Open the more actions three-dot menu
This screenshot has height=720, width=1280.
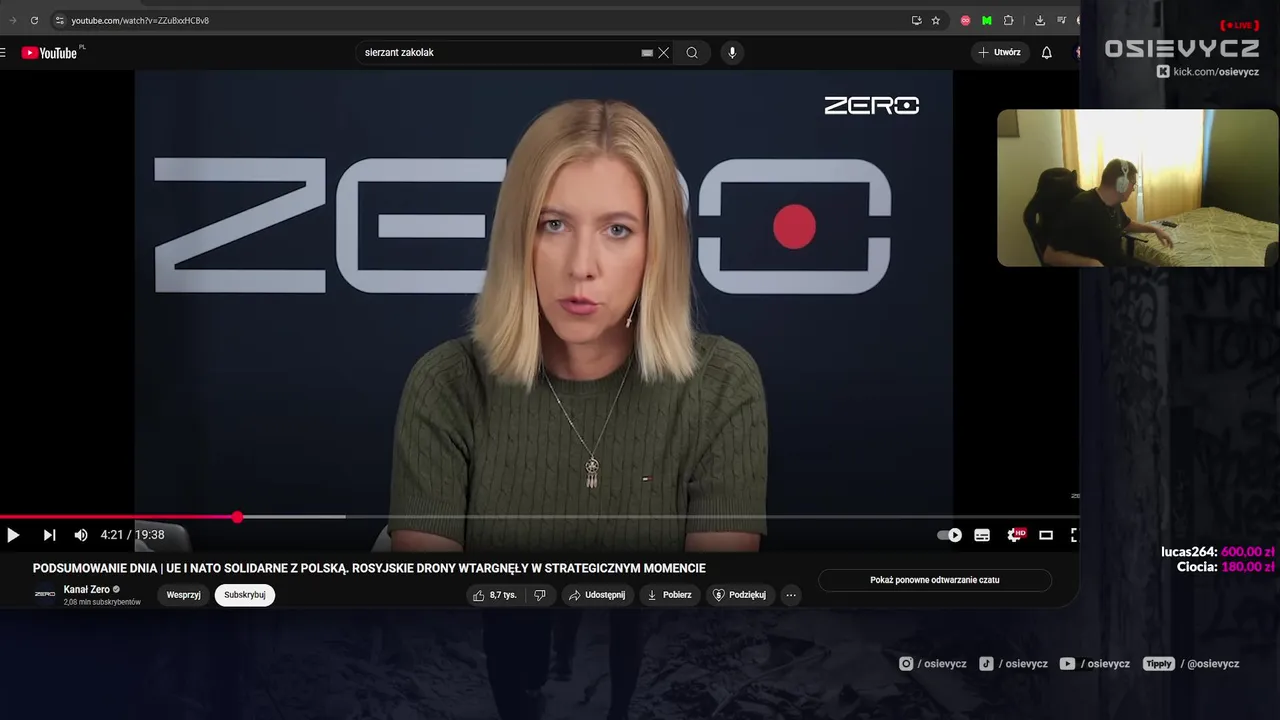pyautogui.click(x=791, y=595)
